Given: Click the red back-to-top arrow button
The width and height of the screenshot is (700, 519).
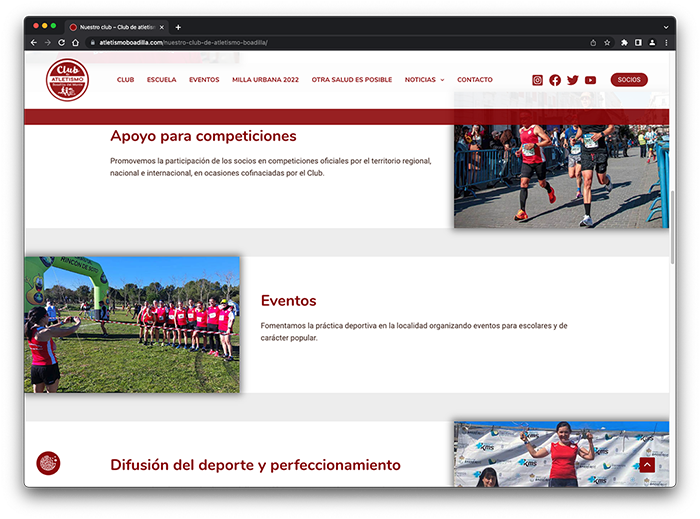Looking at the screenshot, I should (647, 465).
